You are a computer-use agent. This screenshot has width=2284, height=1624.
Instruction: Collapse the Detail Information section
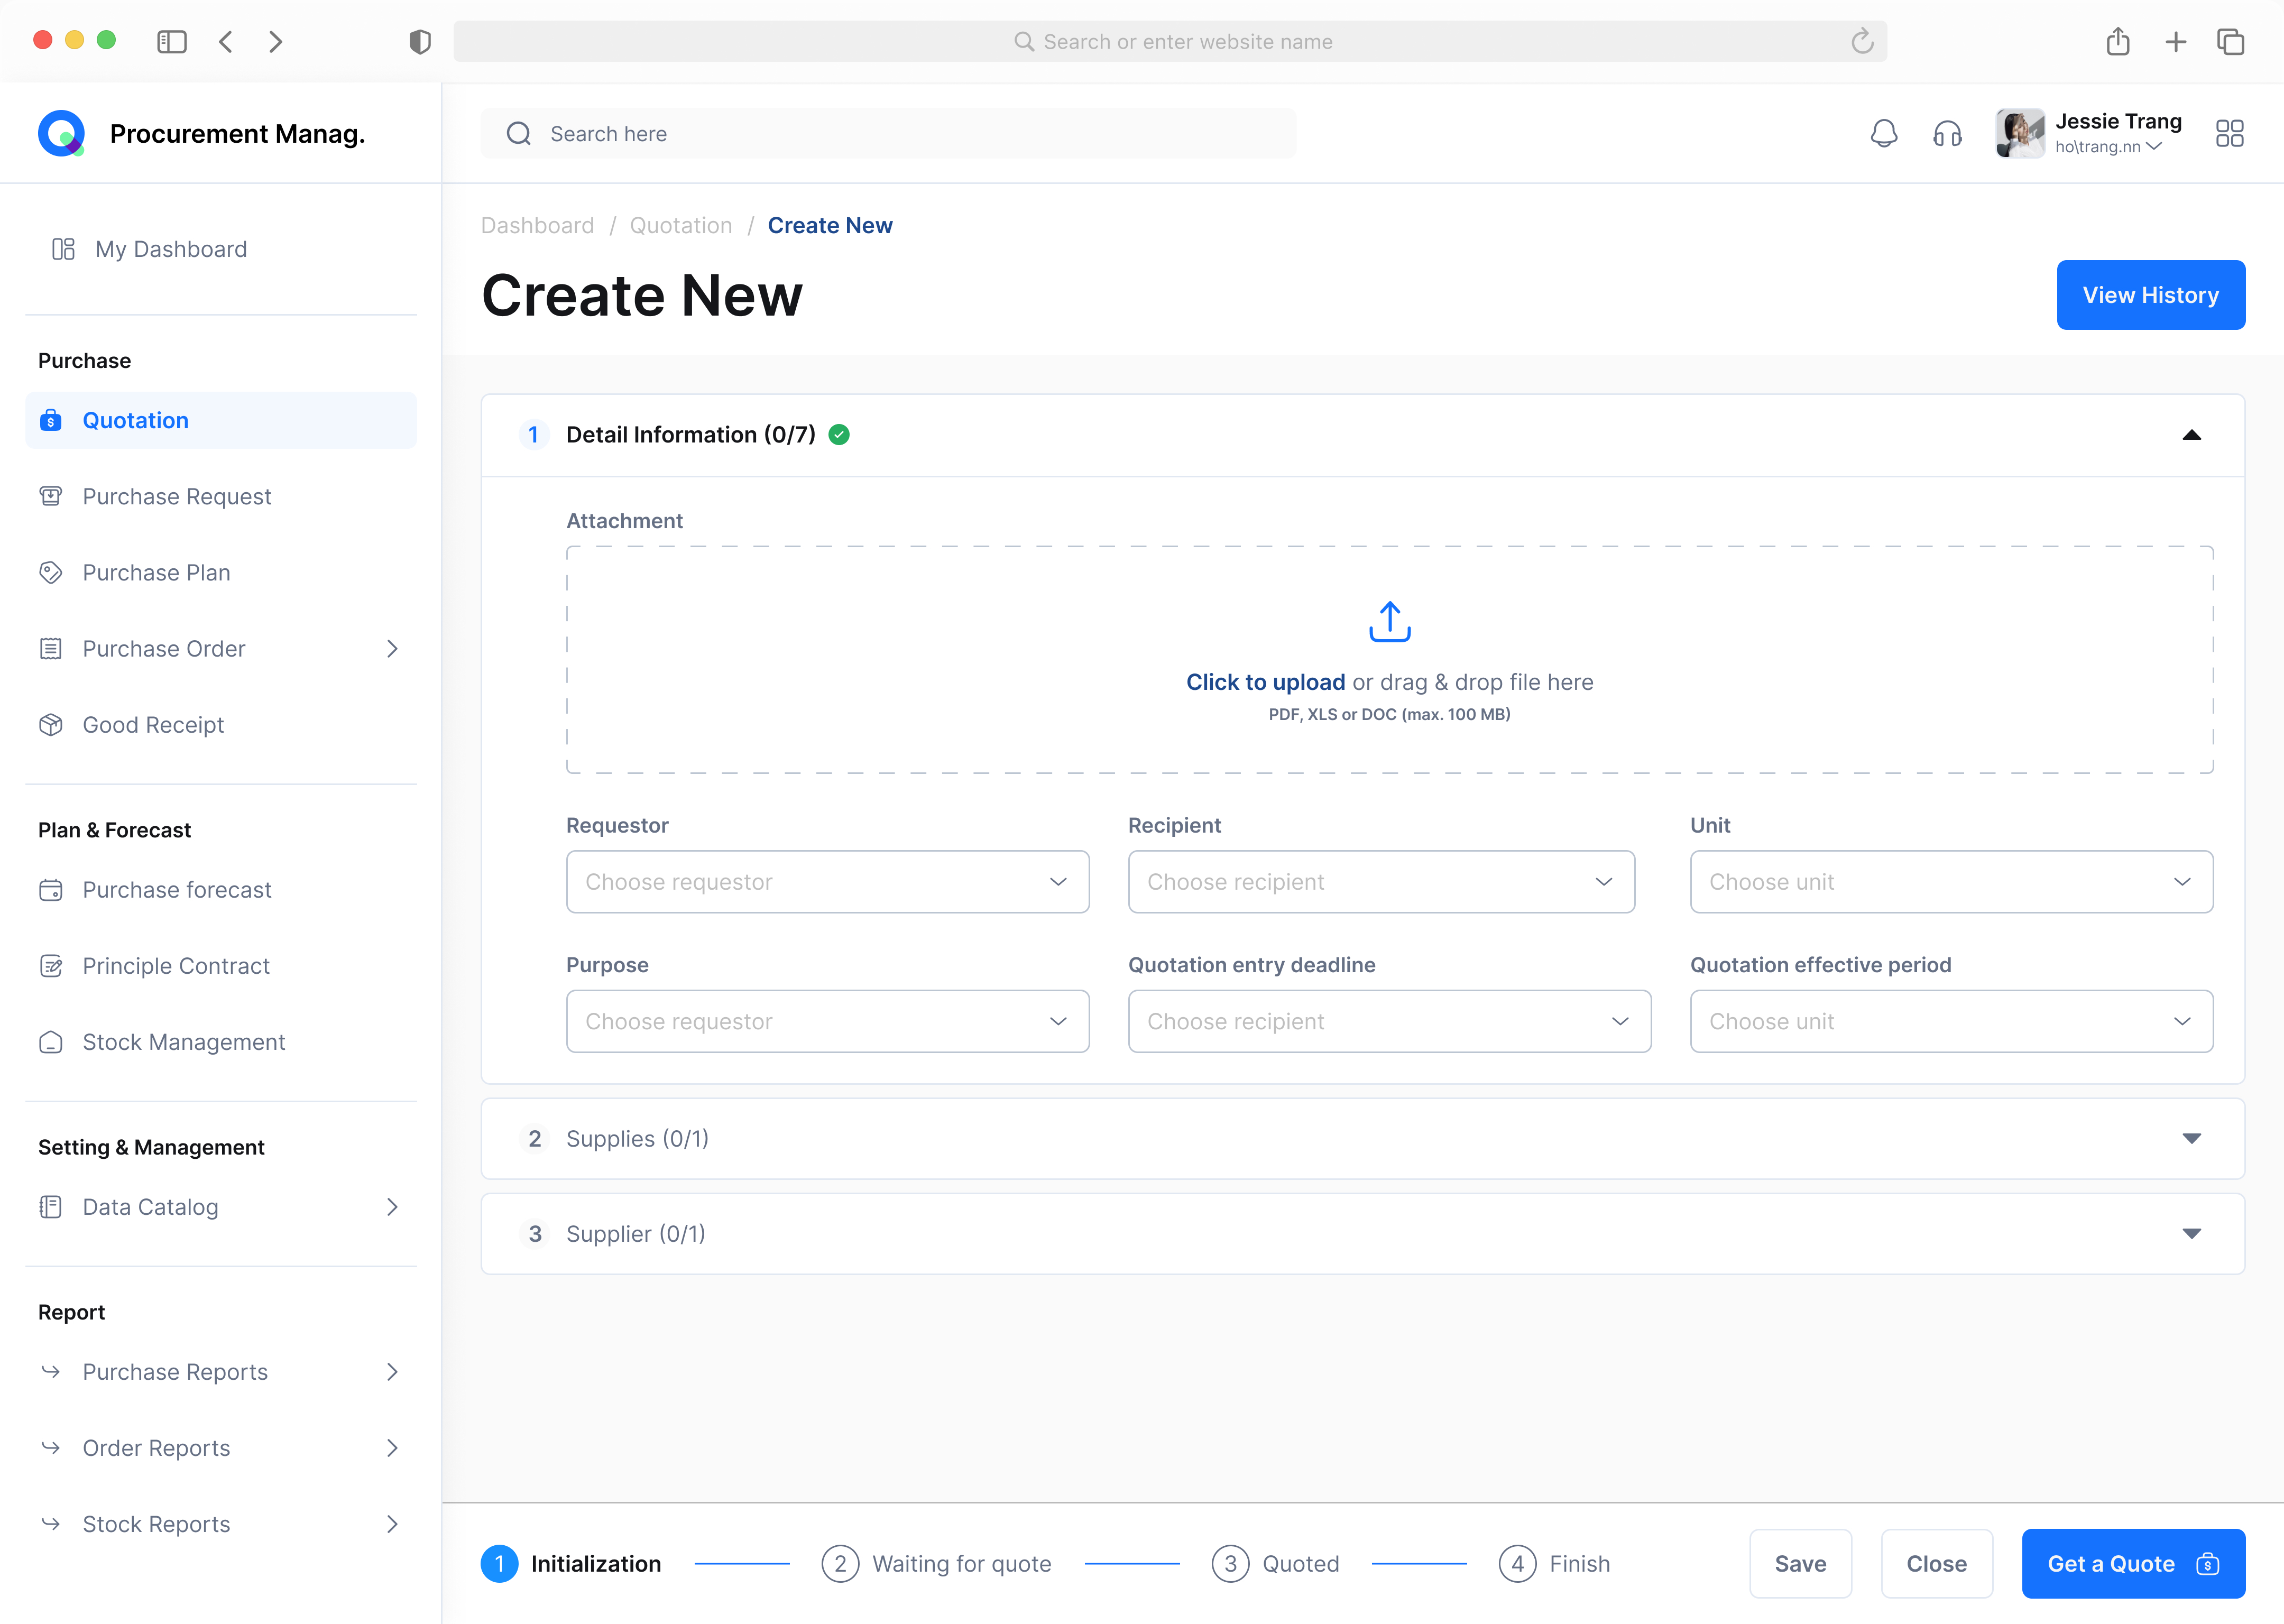[2191, 435]
